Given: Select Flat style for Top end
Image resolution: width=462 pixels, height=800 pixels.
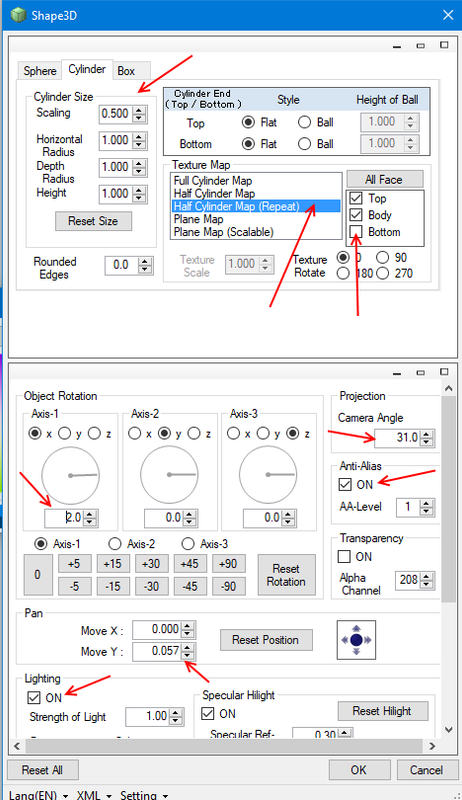Looking at the screenshot, I should pyautogui.click(x=248, y=122).
